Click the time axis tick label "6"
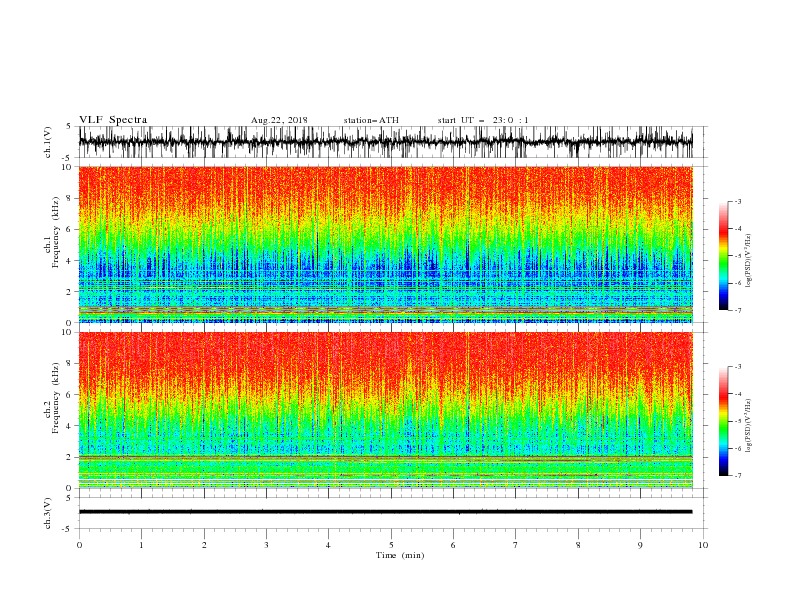This screenshot has width=792, height=612. [x=453, y=545]
